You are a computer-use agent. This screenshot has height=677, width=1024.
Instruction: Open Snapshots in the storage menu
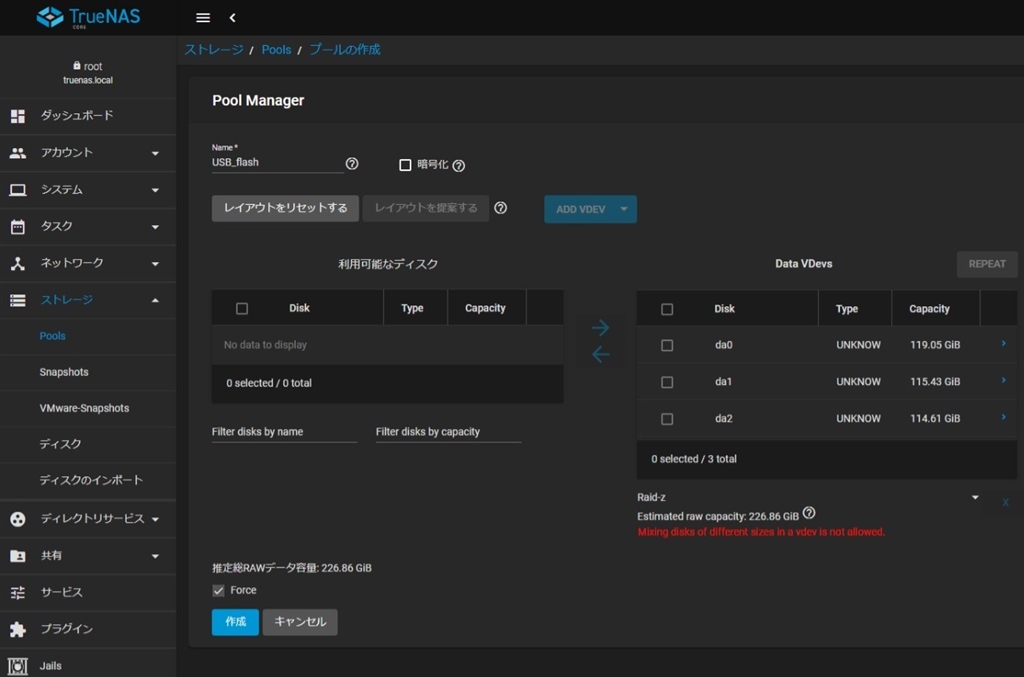pos(64,372)
